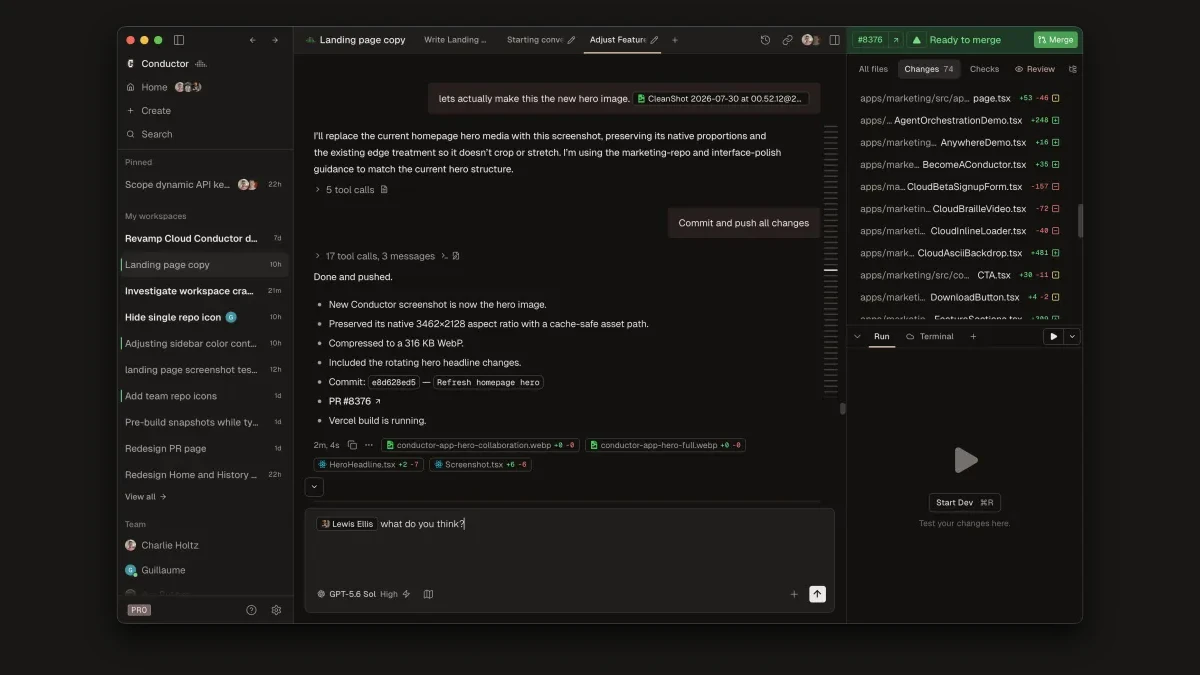This screenshot has width=1200, height=675.
Task: Open the settings gear icon
Action: [x=277, y=610]
